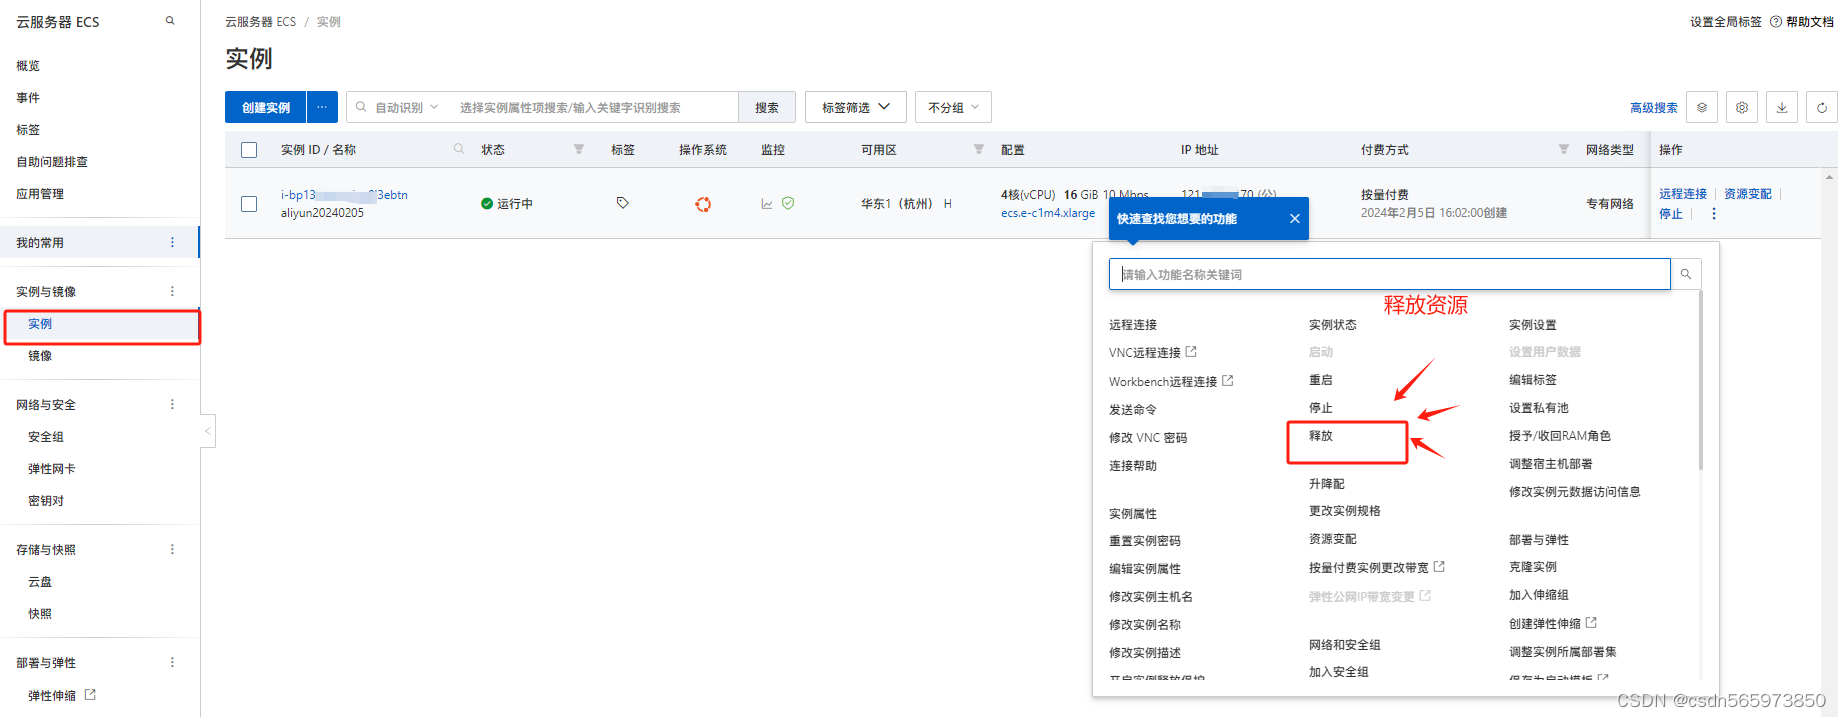Click 设置全局标签 at the top right

tap(1726, 22)
